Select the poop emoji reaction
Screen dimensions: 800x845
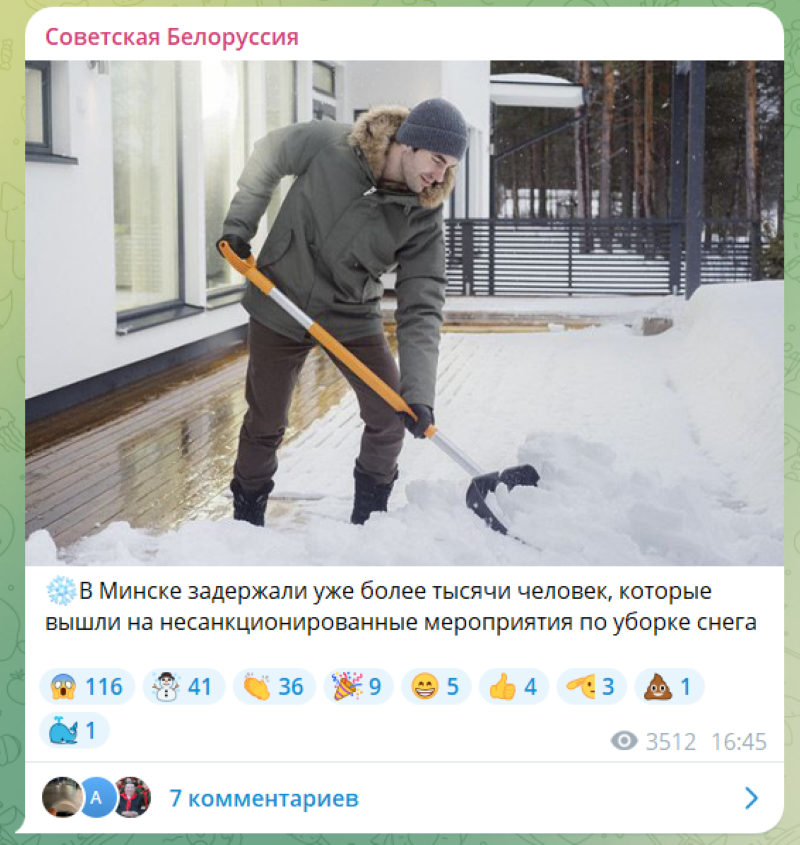(669, 687)
